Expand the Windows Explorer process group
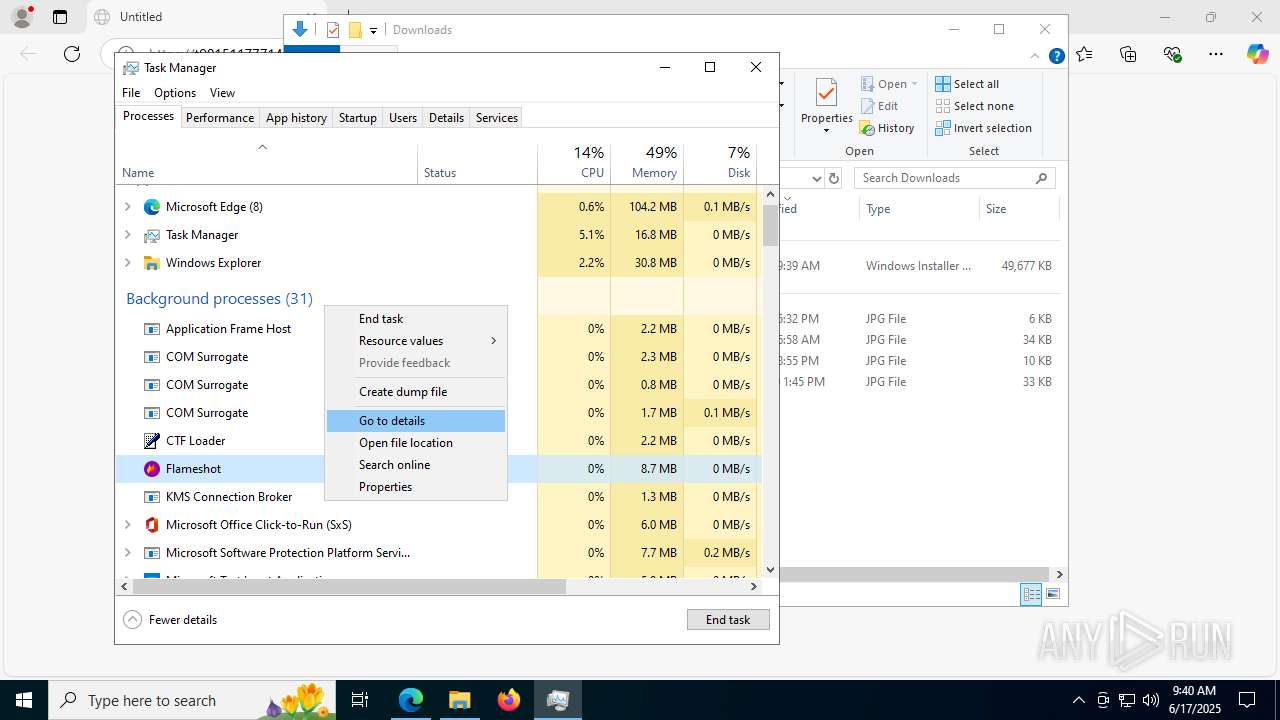This screenshot has width=1280, height=720. [127, 263]
